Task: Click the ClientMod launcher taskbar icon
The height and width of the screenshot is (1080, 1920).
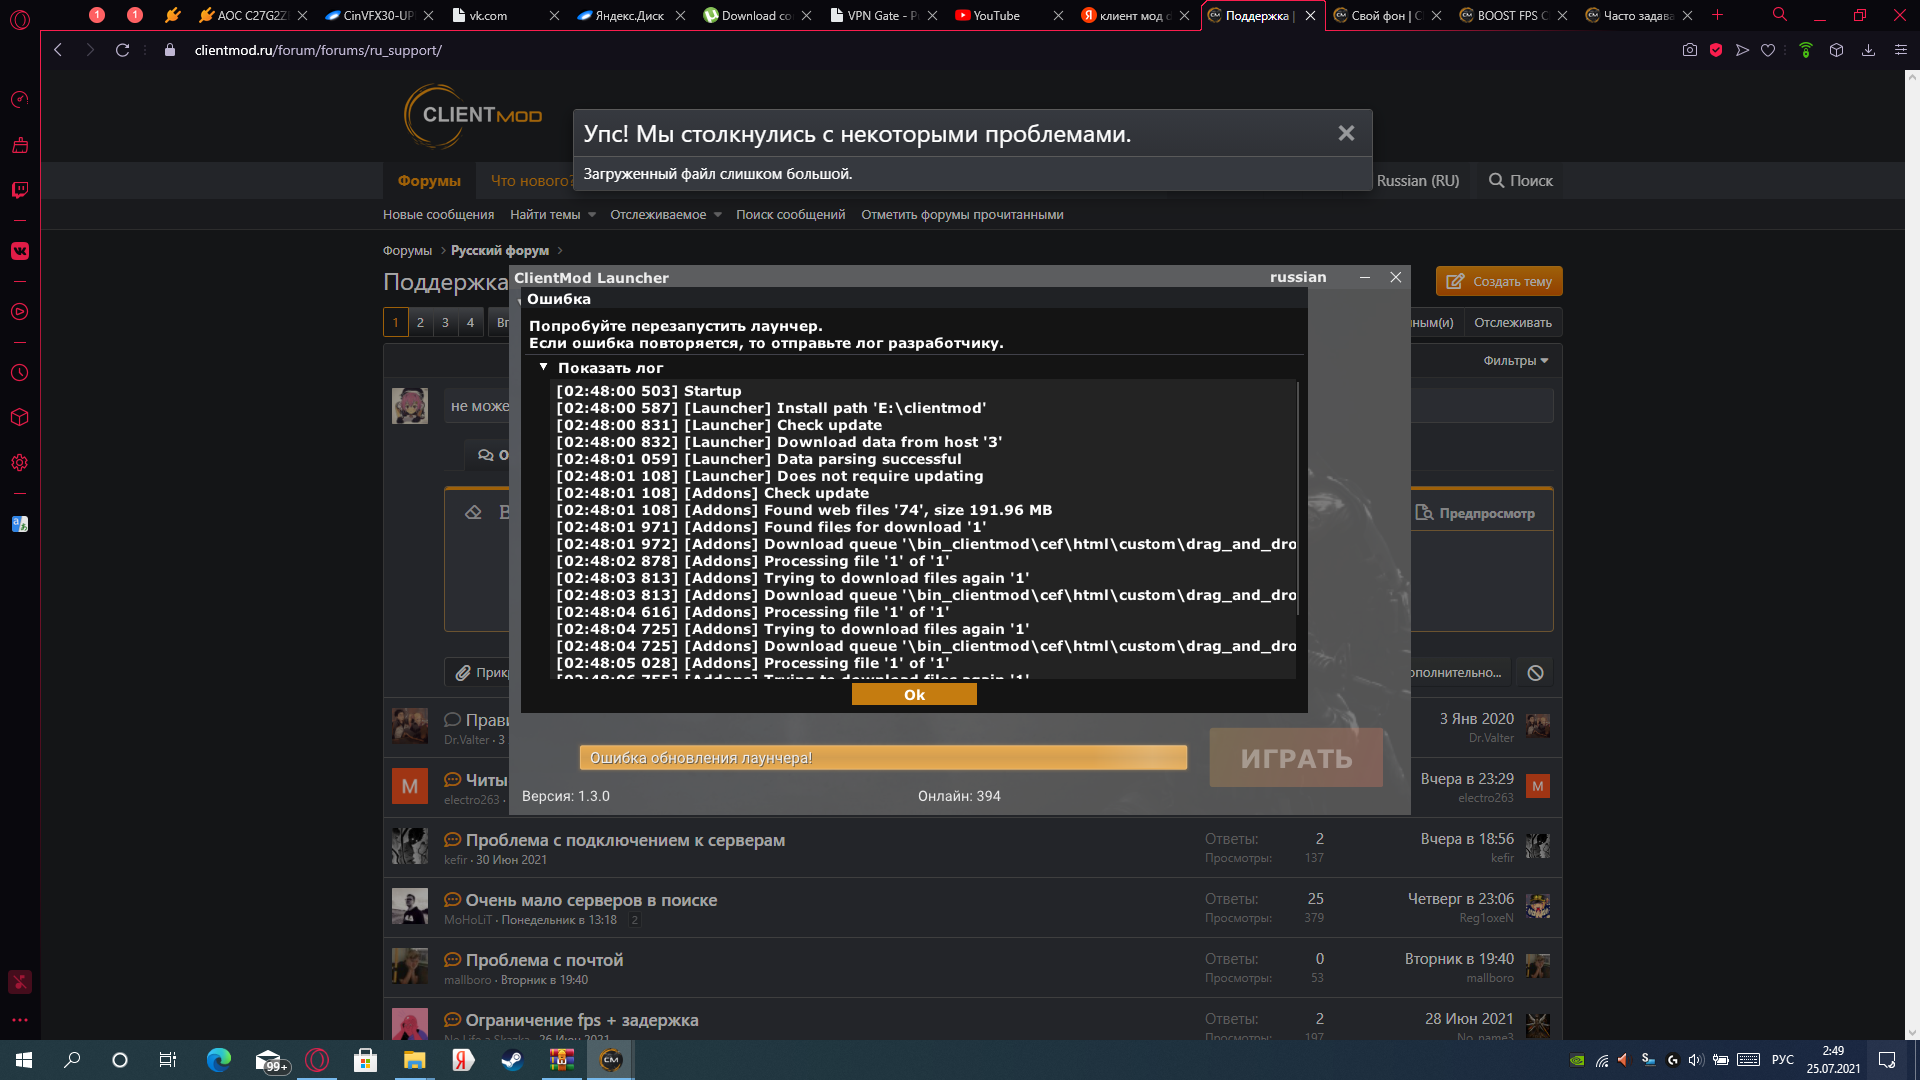Action: tap(611, 1060)
